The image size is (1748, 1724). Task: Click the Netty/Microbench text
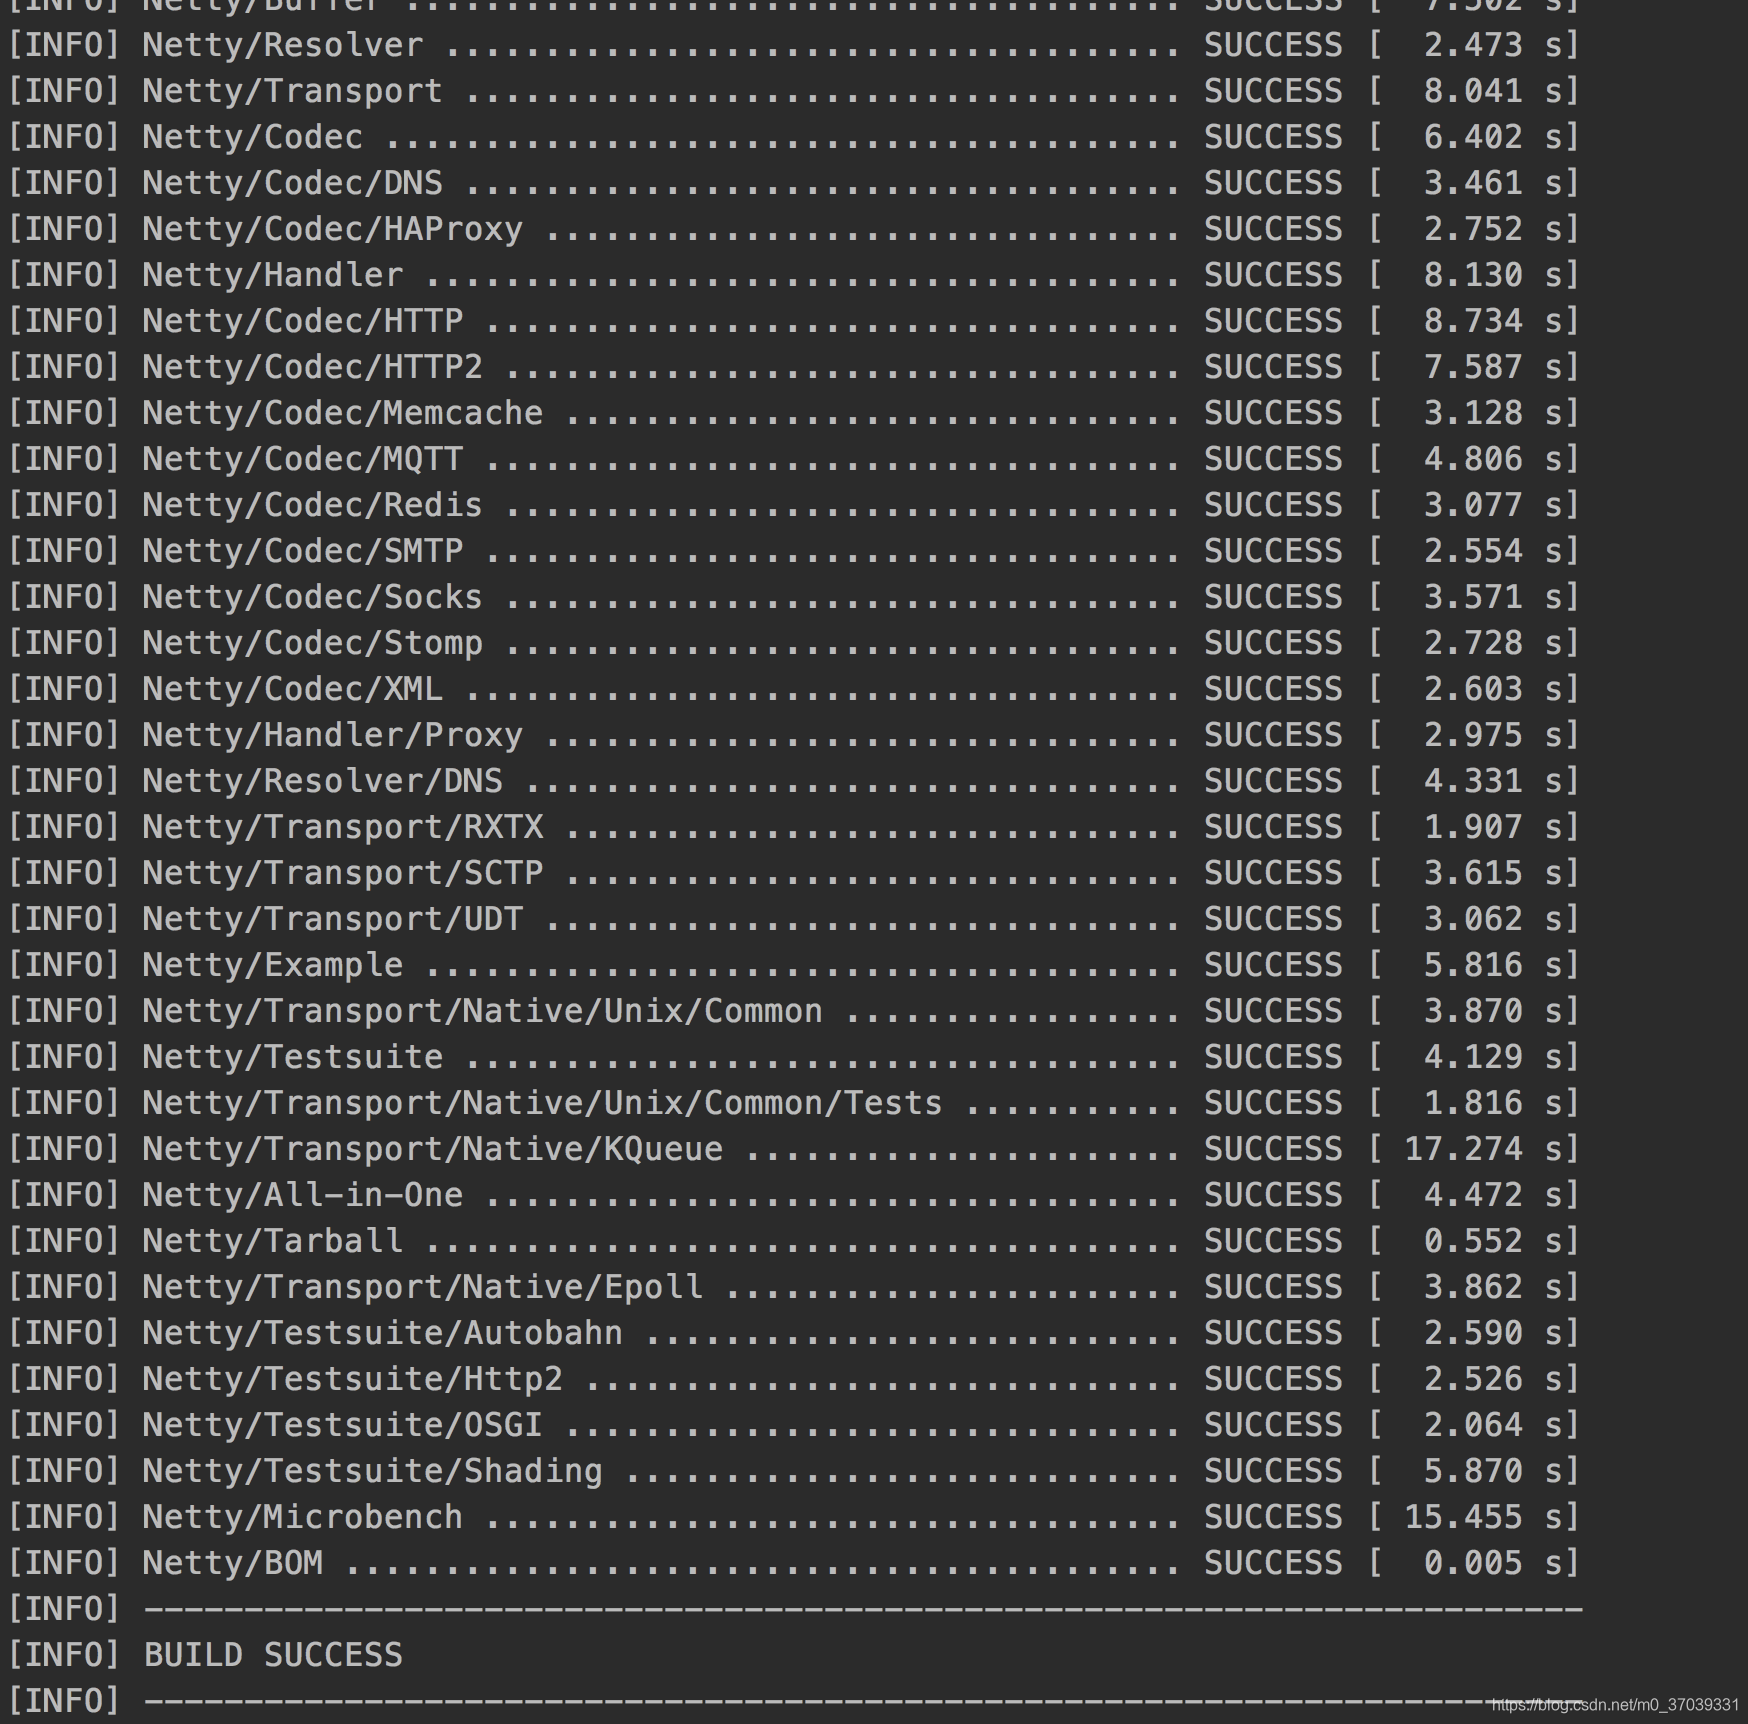[303, 1517]
